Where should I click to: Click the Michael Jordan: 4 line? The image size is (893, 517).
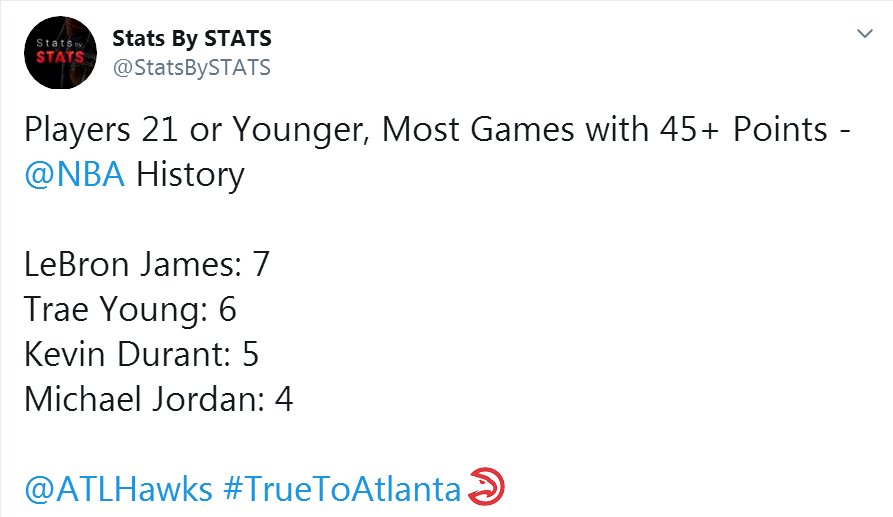(158, 399)
